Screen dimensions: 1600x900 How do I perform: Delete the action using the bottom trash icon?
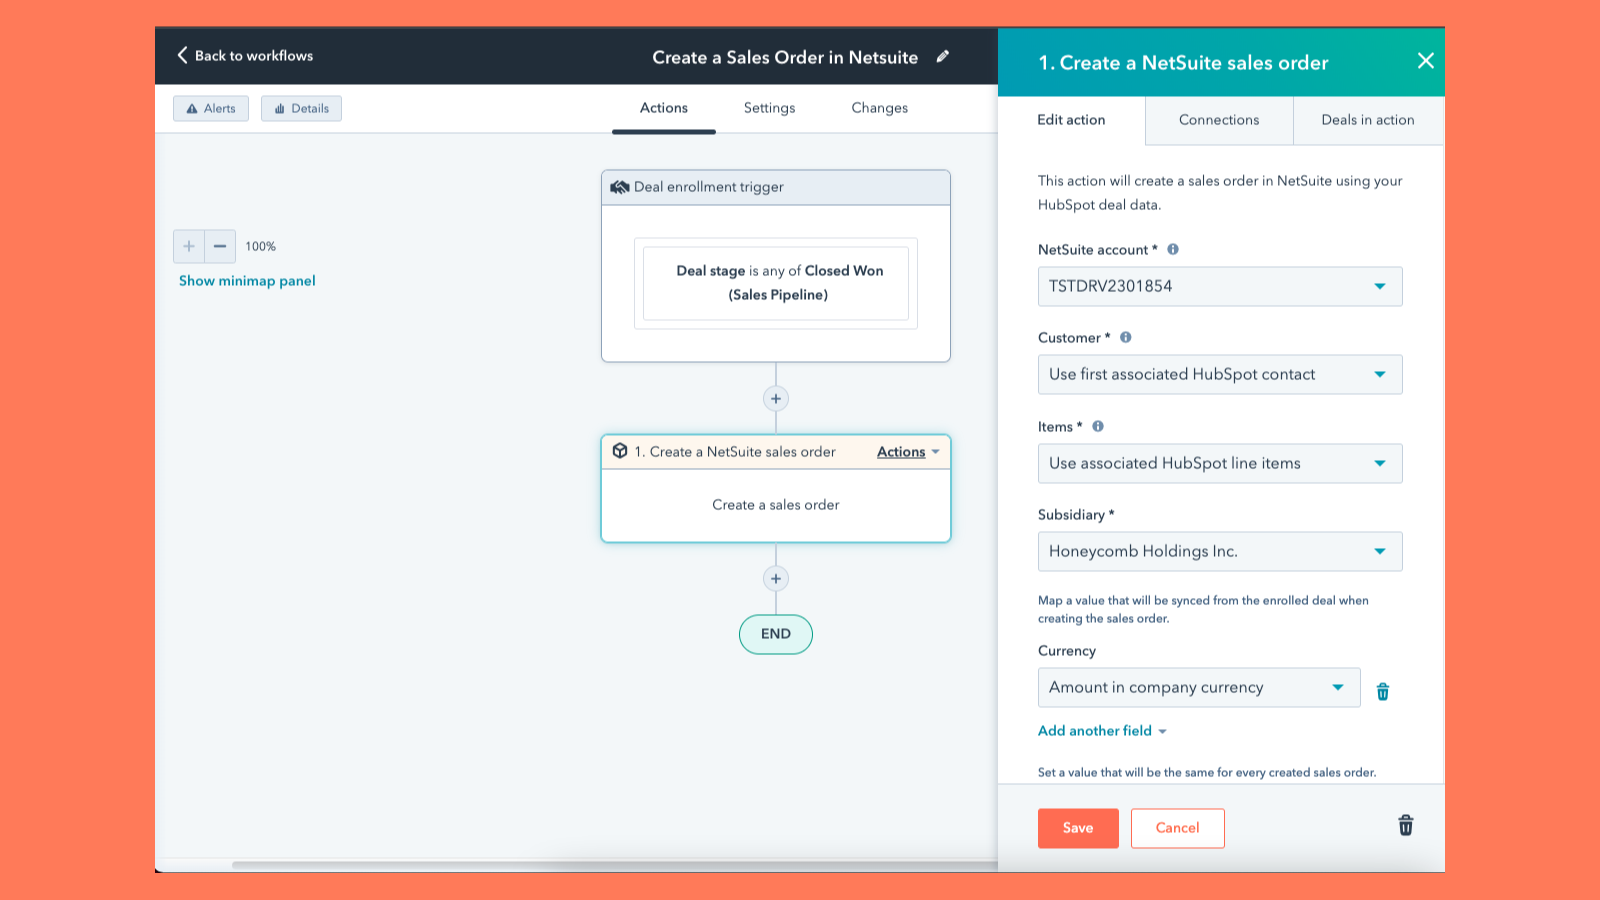[x=1406, y=826]
